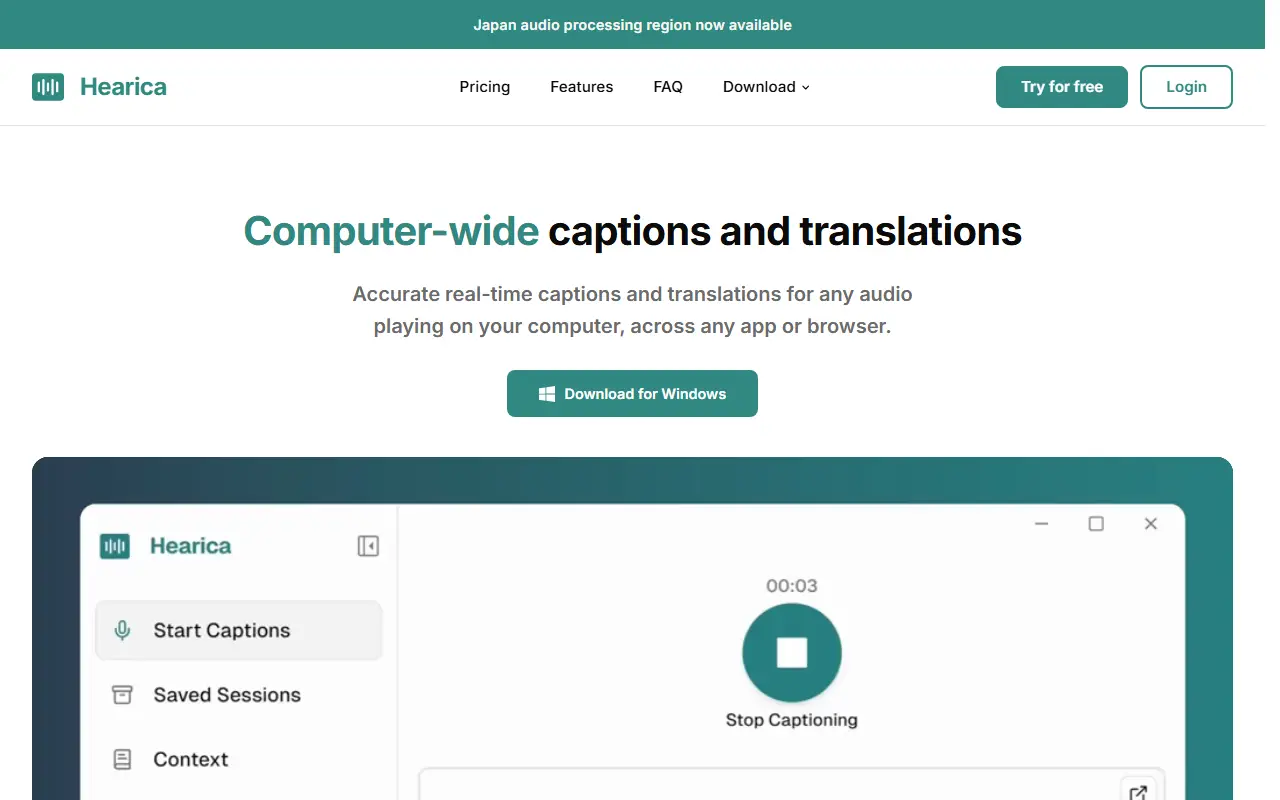Read the Japan audio processing region announcement

coord(632,25)
